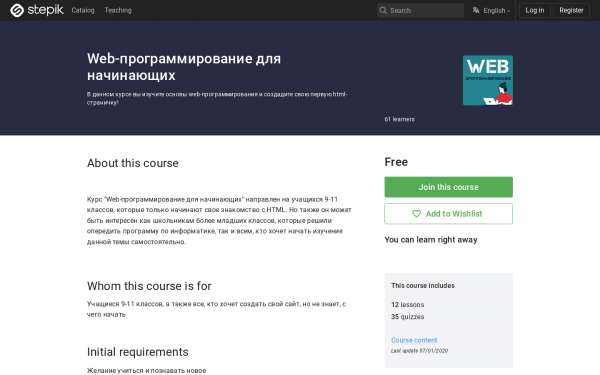
Task: Open the English language dropdown
Action: [x=491, y=10]
